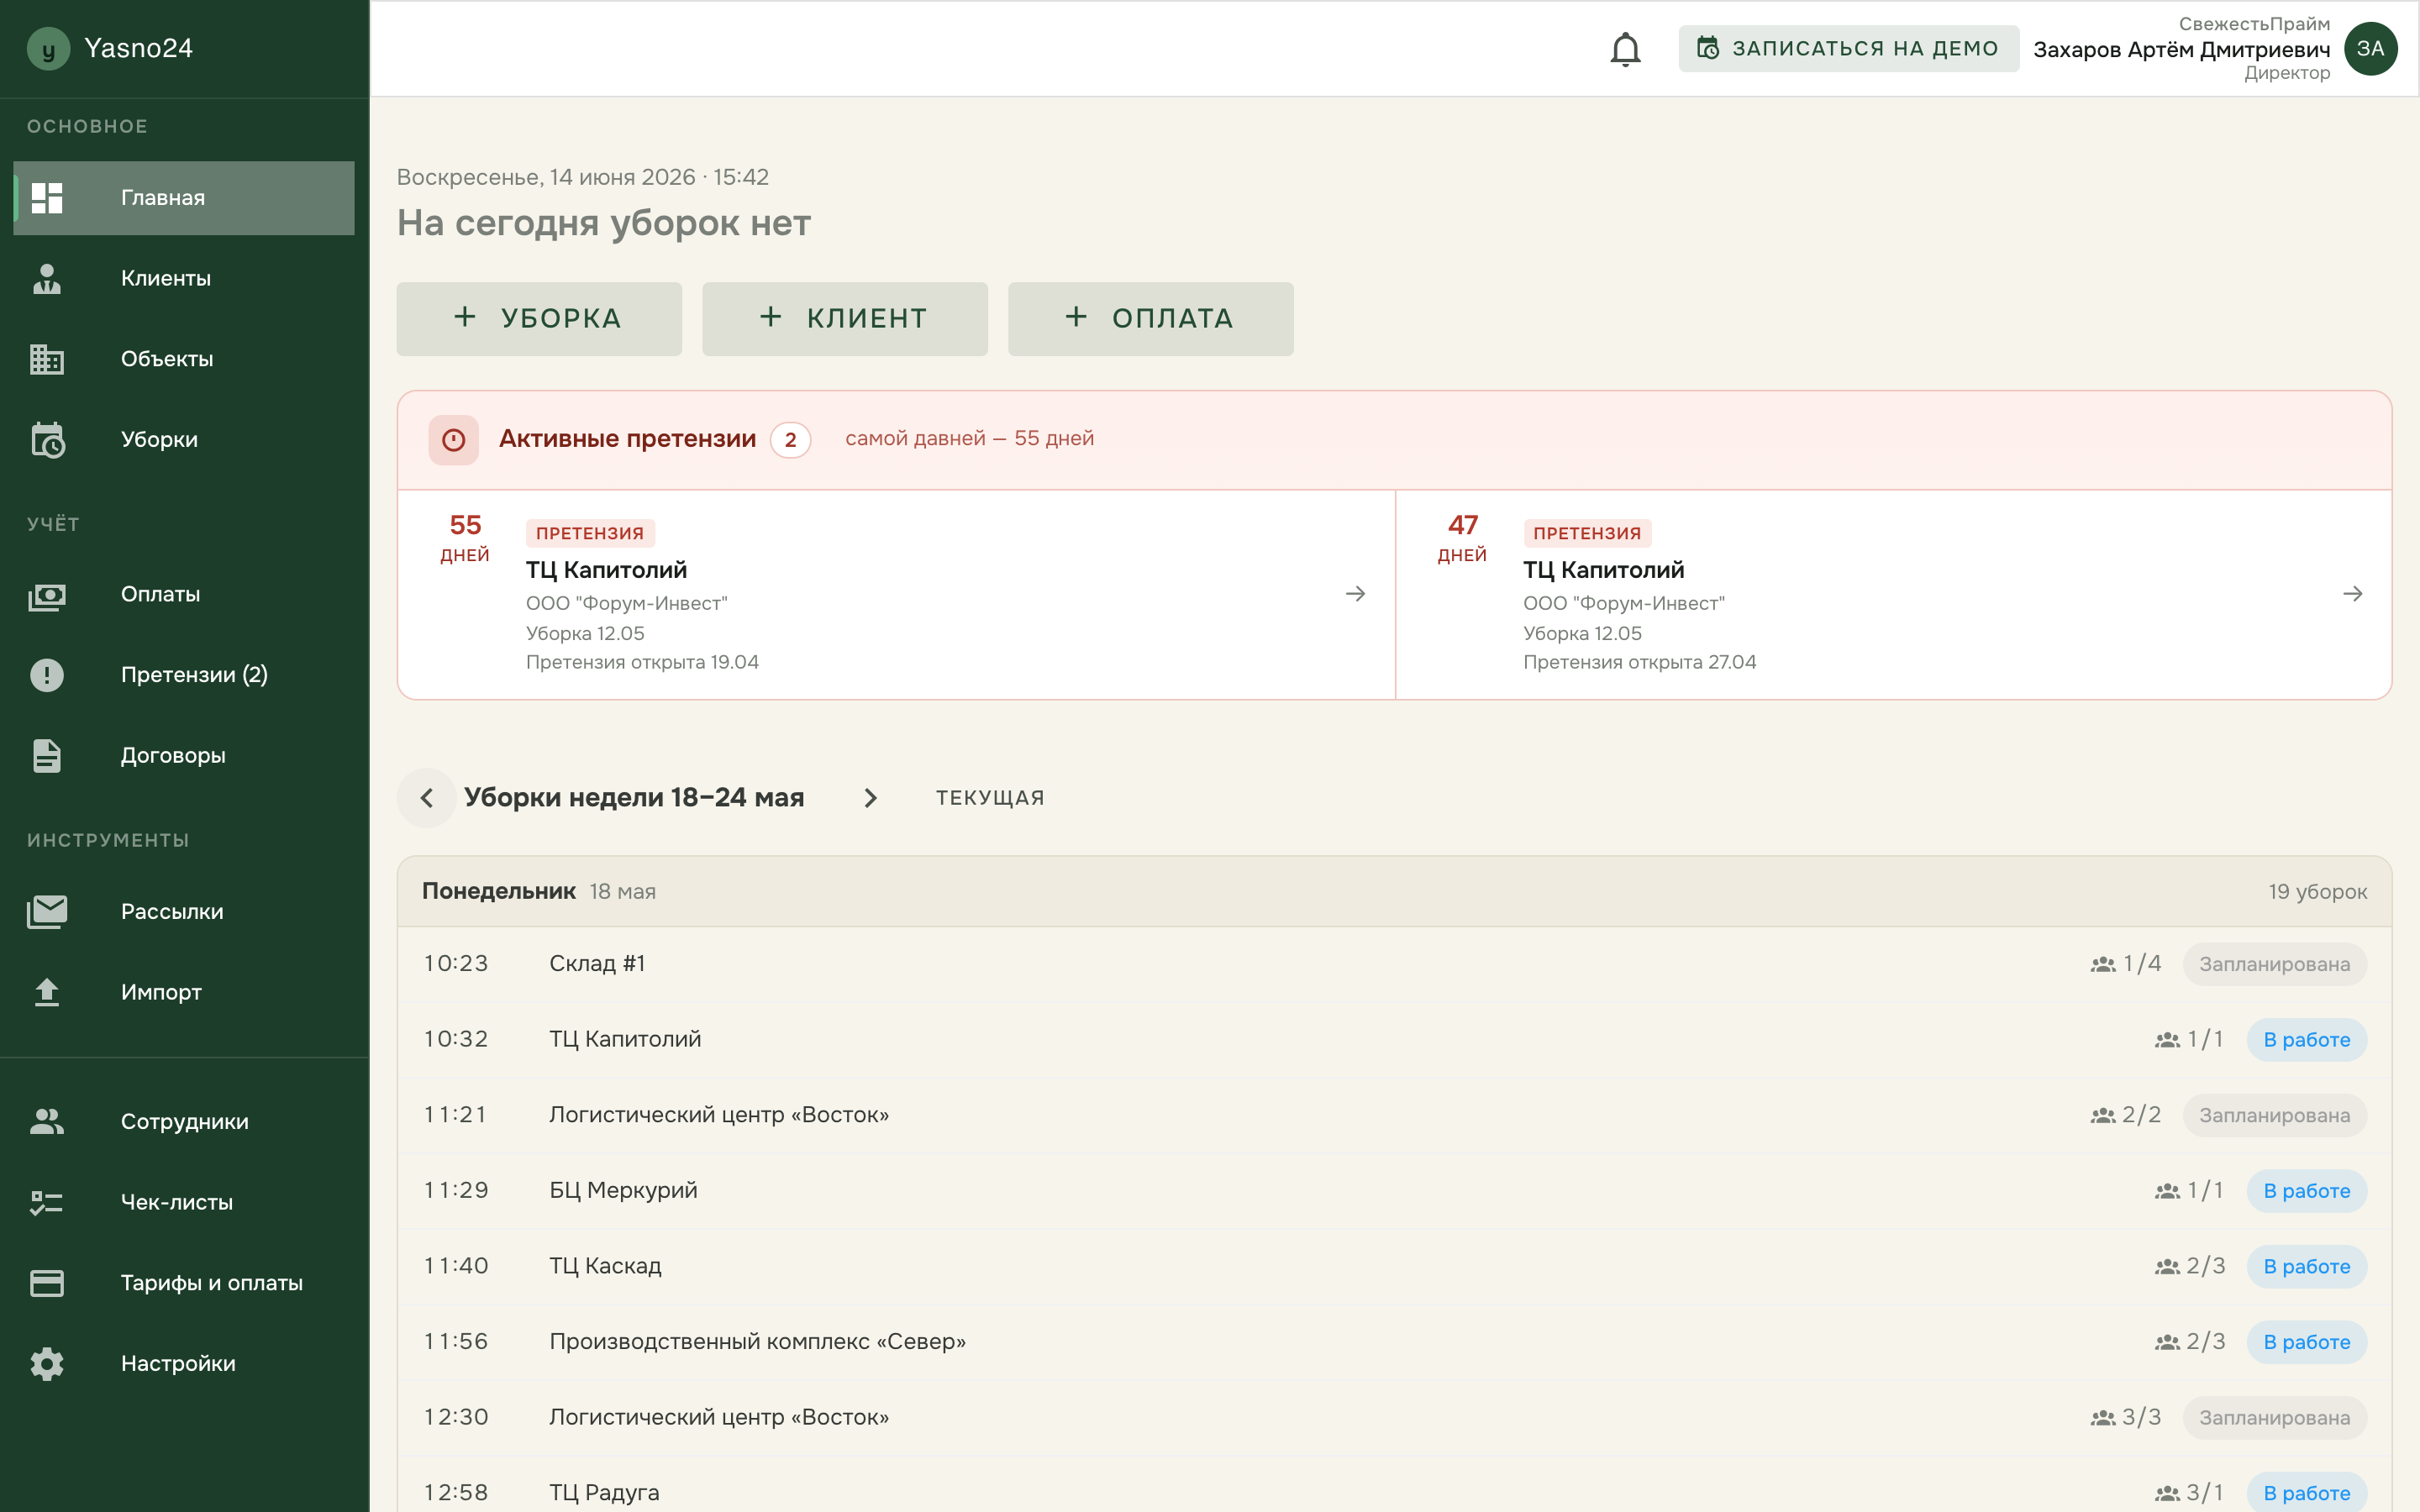This screenshot has height=1512, width=2420.
Task: Open the 11:29 БЦ Меркурий row
Action: (x=1394, y=1191)
